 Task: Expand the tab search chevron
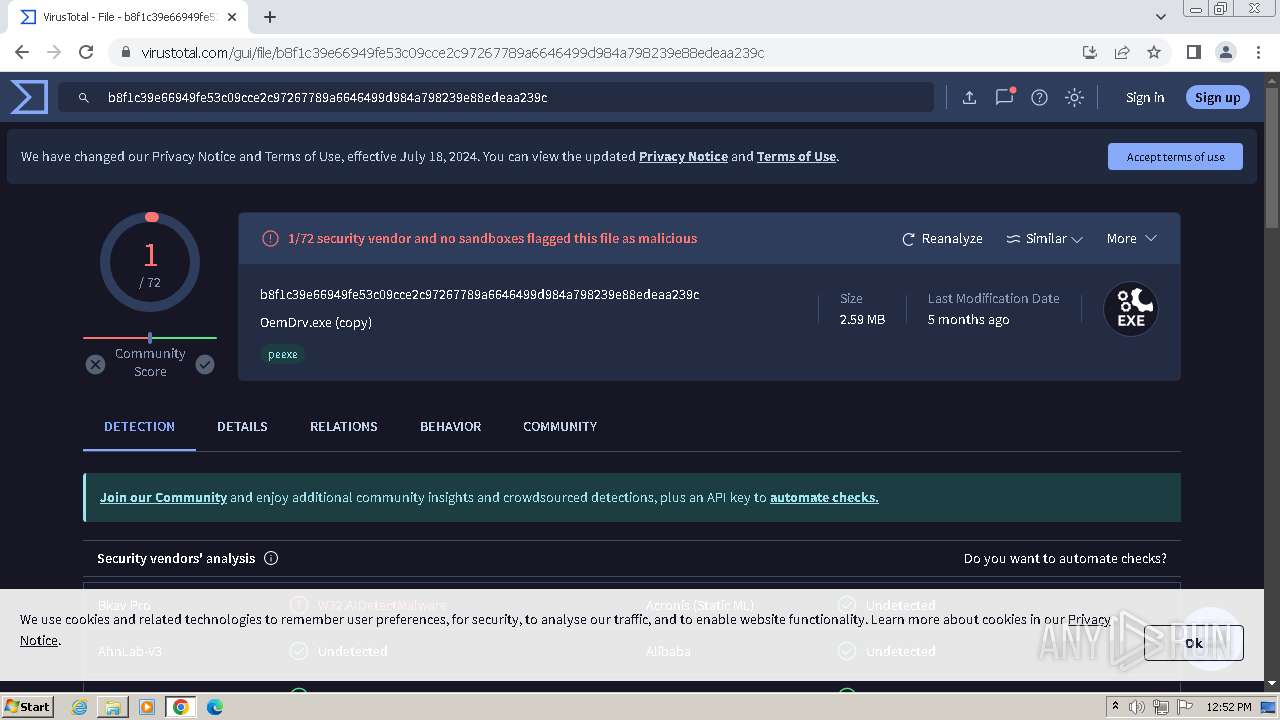tap(1160, 17)
